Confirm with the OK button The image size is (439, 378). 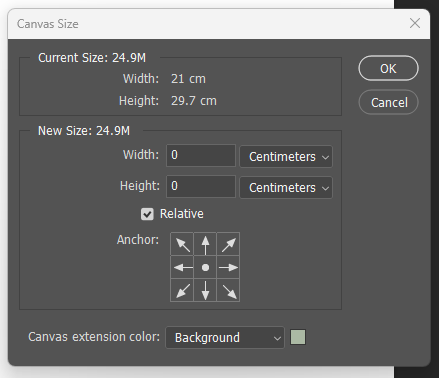(x=388, y=68)
